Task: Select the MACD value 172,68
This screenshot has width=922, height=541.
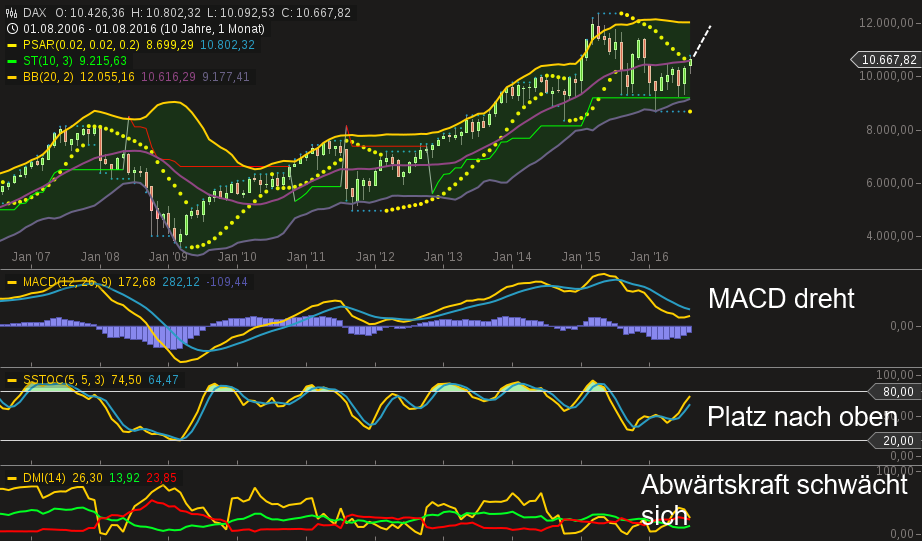Action: 137,282
